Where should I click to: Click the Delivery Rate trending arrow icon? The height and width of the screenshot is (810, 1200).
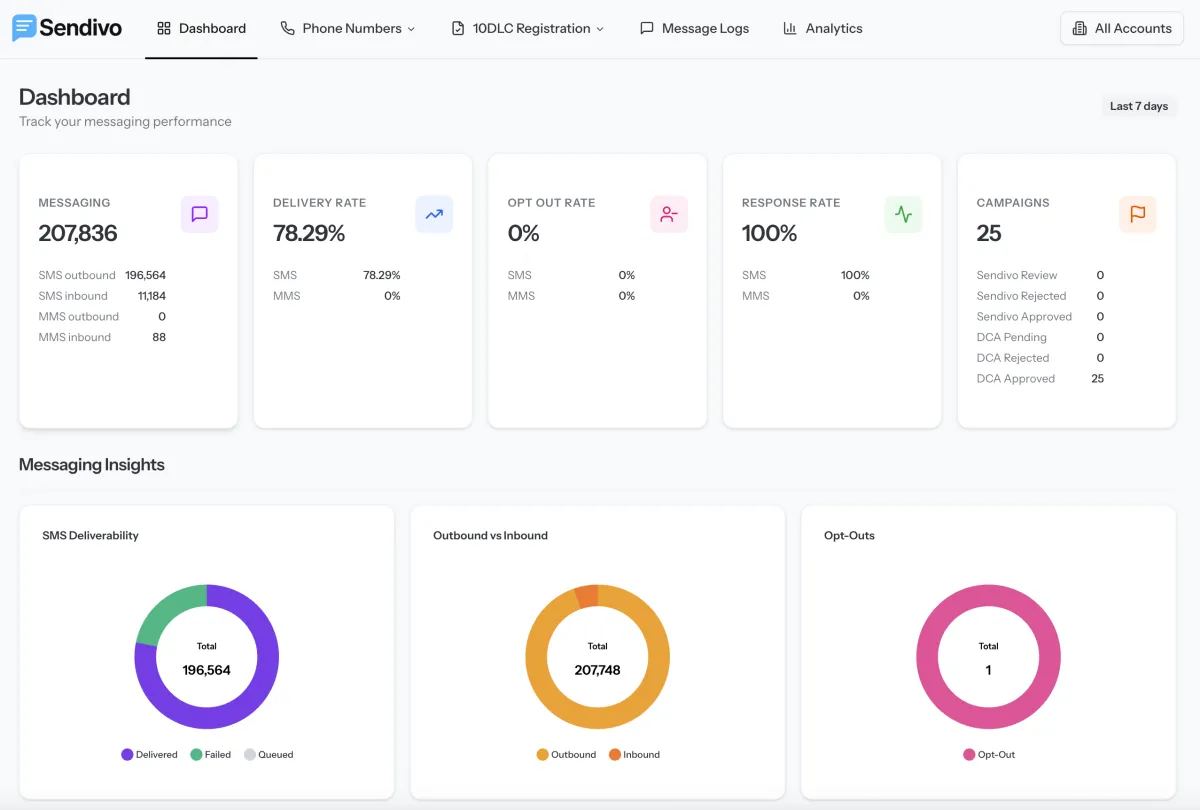(x=434, y=214)
